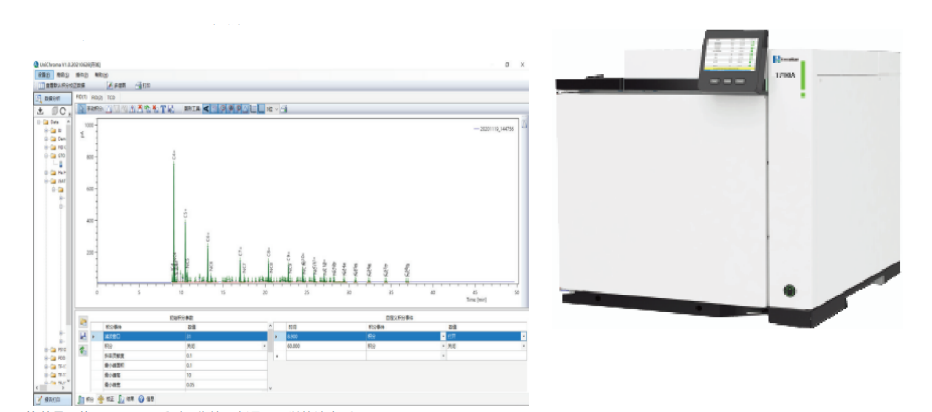The height and width of the screenshot is (412, 932).
Task: Click the Report Print button at bottom left
Action: point(52,400)
